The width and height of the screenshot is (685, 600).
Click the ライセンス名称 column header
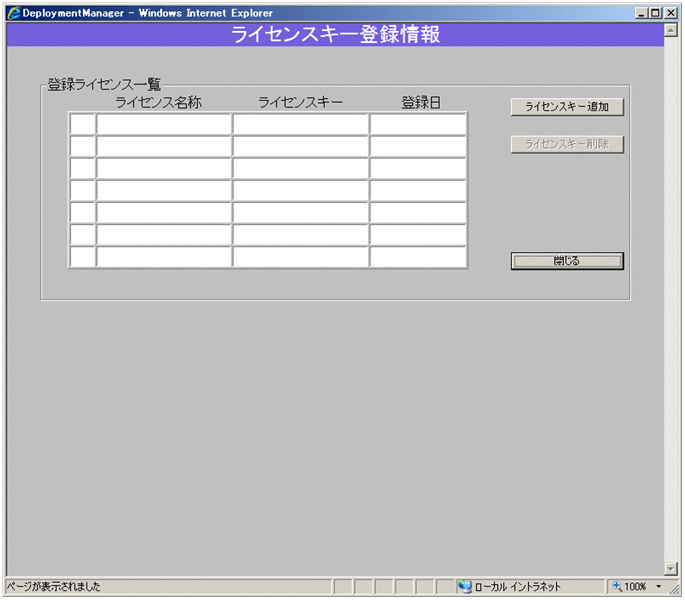pyautogui.click(x=158, y=102)
